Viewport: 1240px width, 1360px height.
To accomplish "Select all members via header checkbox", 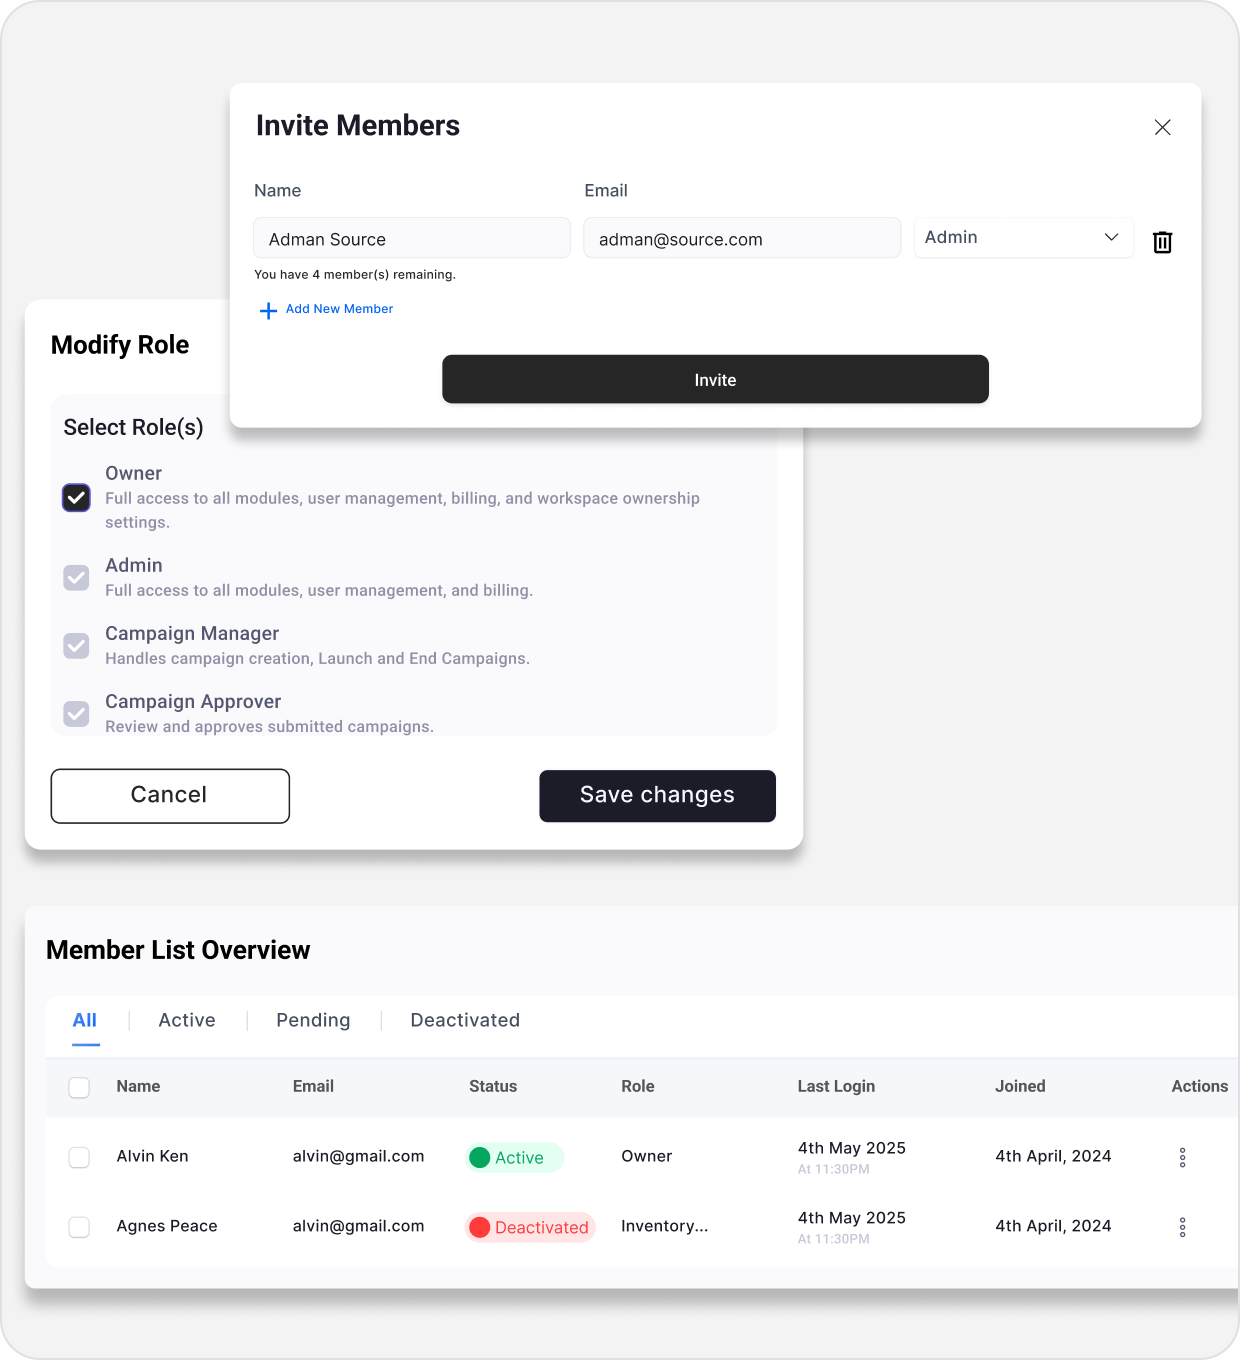I will click(x=79, y=1087).
